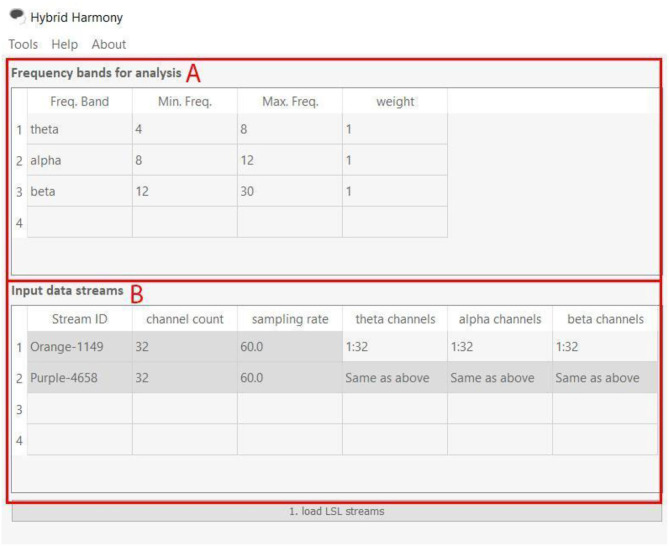Image resolution: width=669 pixels, height=546 pixels.
Task: Select row header 4 in input data streams table
Action: 19,440
